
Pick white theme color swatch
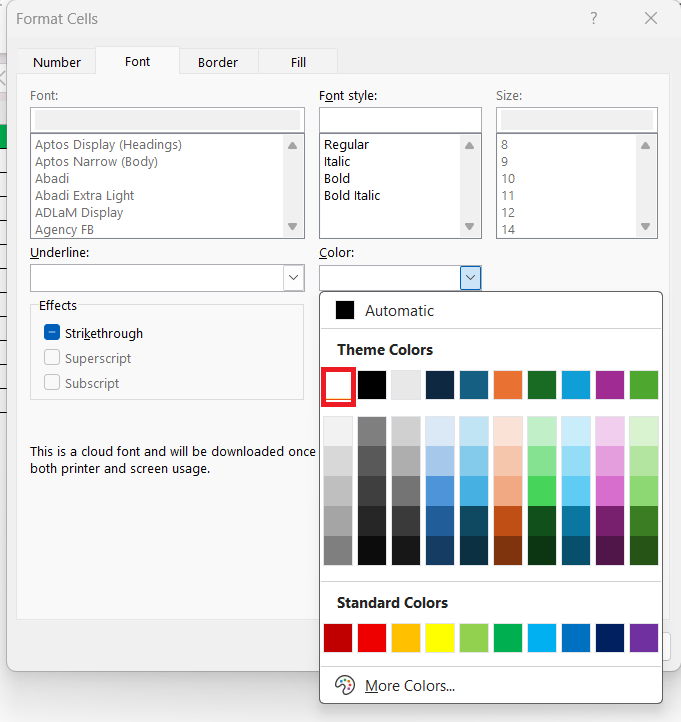point(338,385)
